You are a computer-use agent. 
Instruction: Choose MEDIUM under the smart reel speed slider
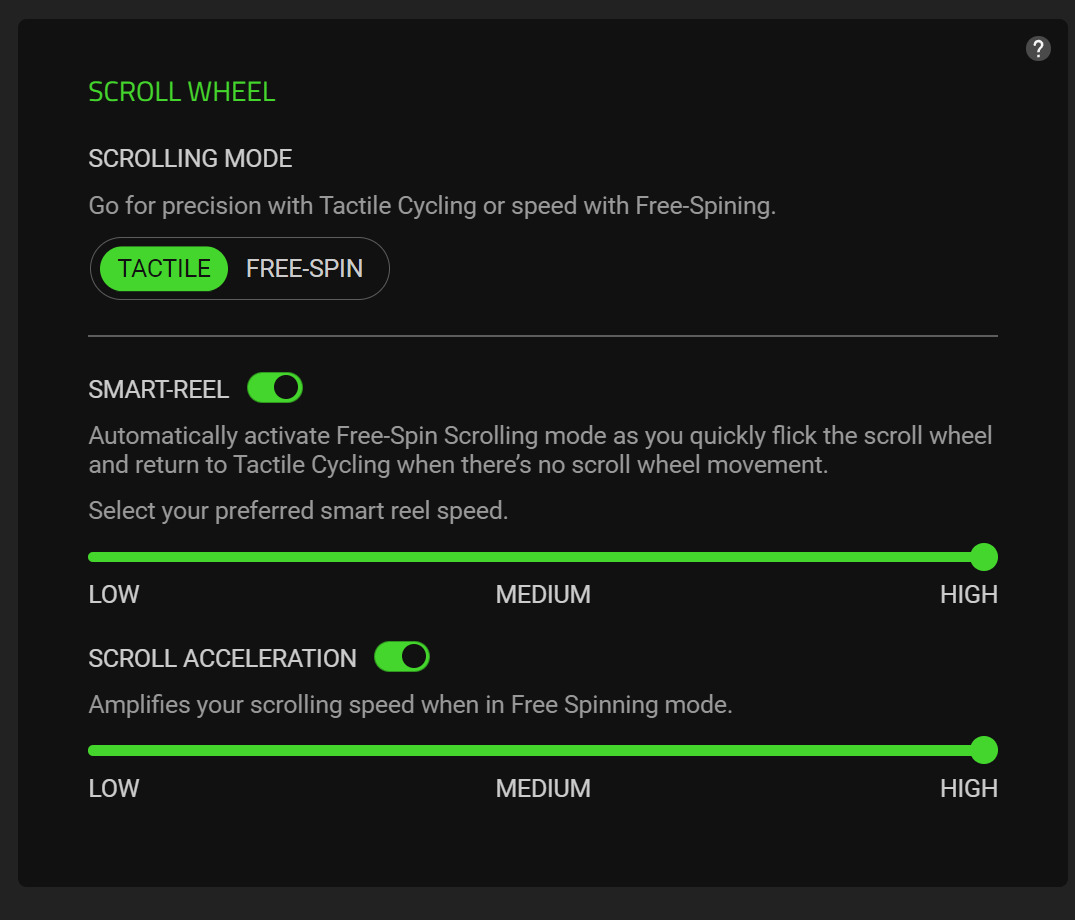tap(543, 595)
